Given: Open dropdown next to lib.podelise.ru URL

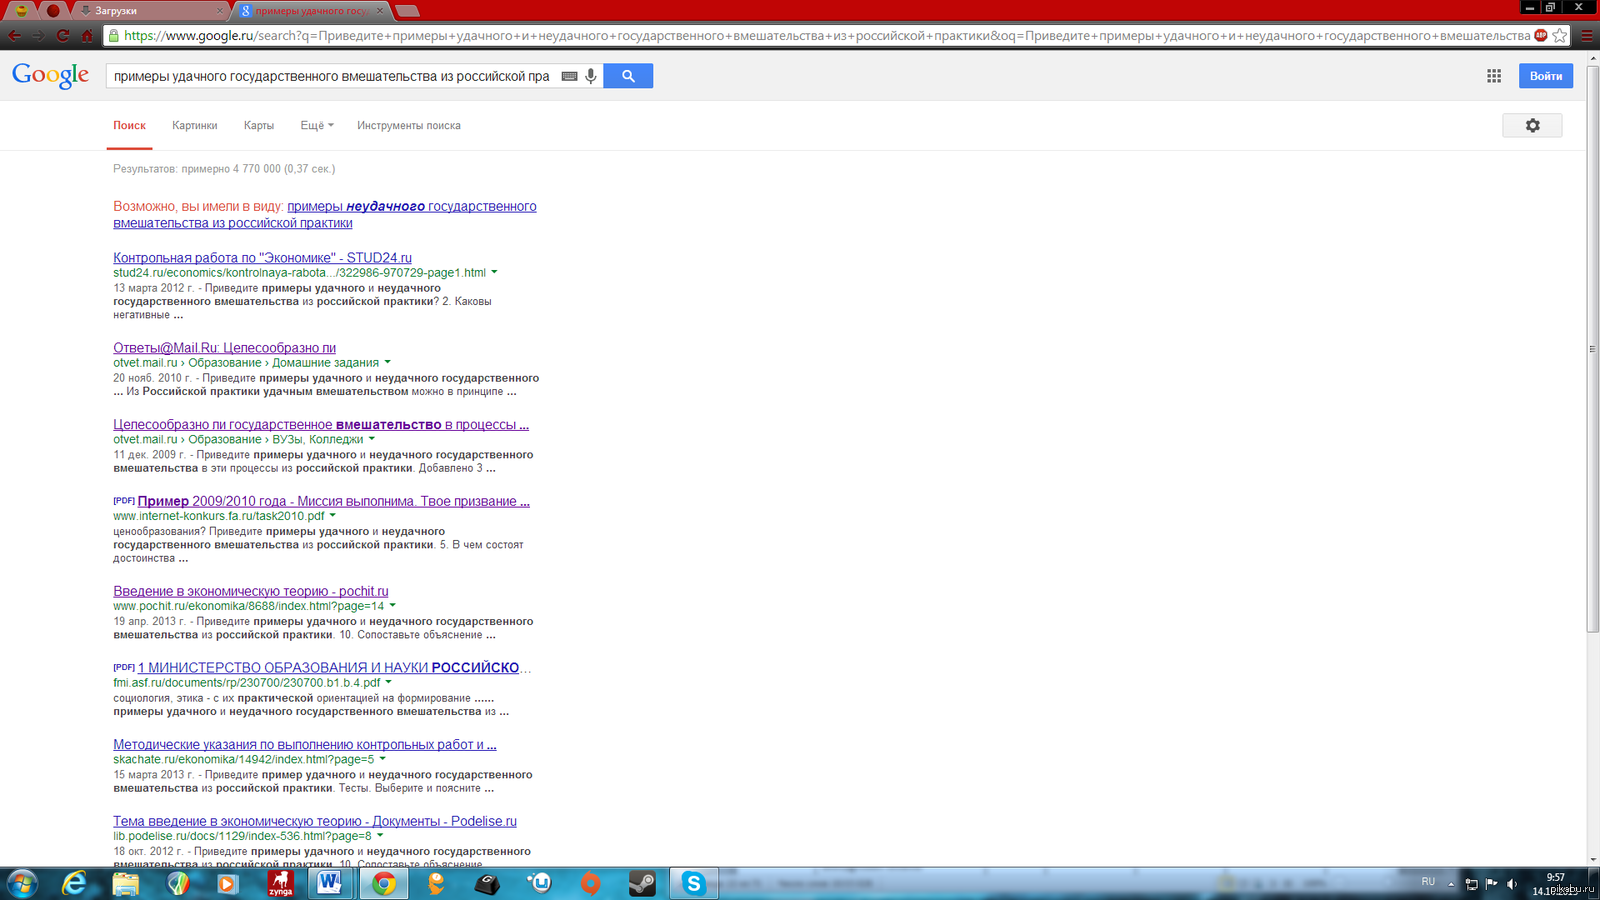Looking at the screenshot, I should [x=379, y=836].
